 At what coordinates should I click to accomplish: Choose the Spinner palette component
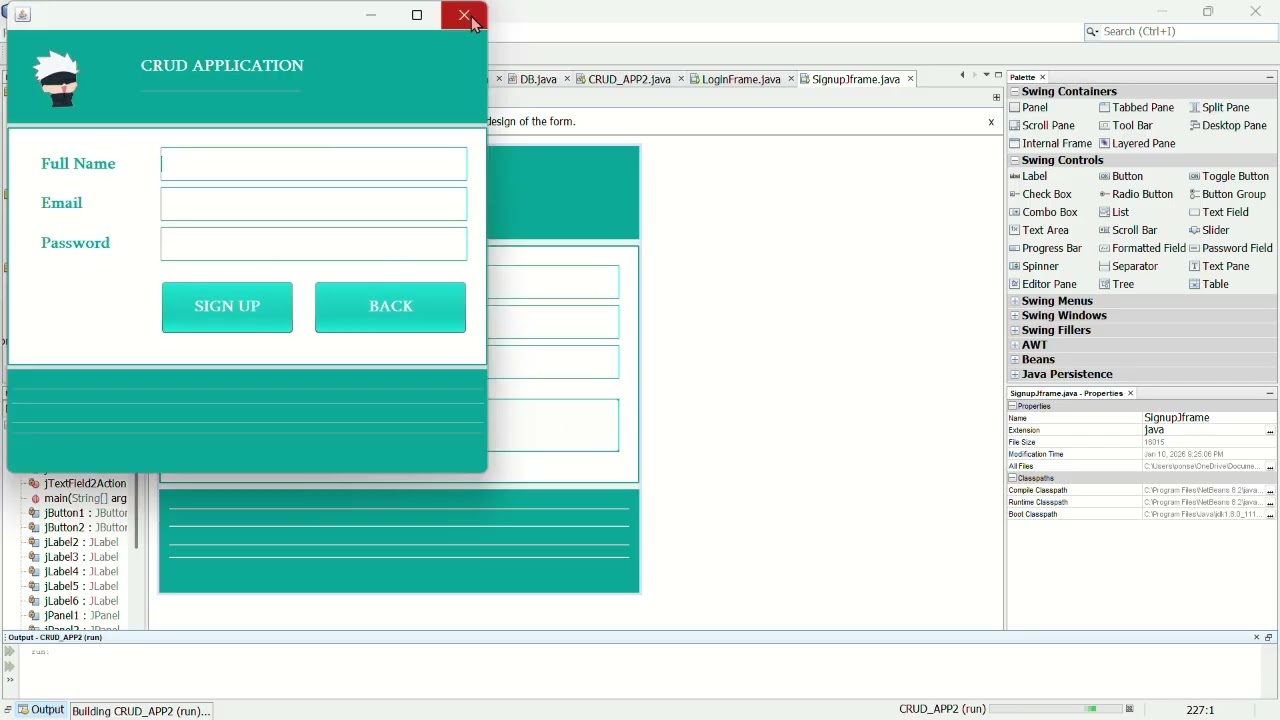pyautogui.click(x=1034, y=267)
